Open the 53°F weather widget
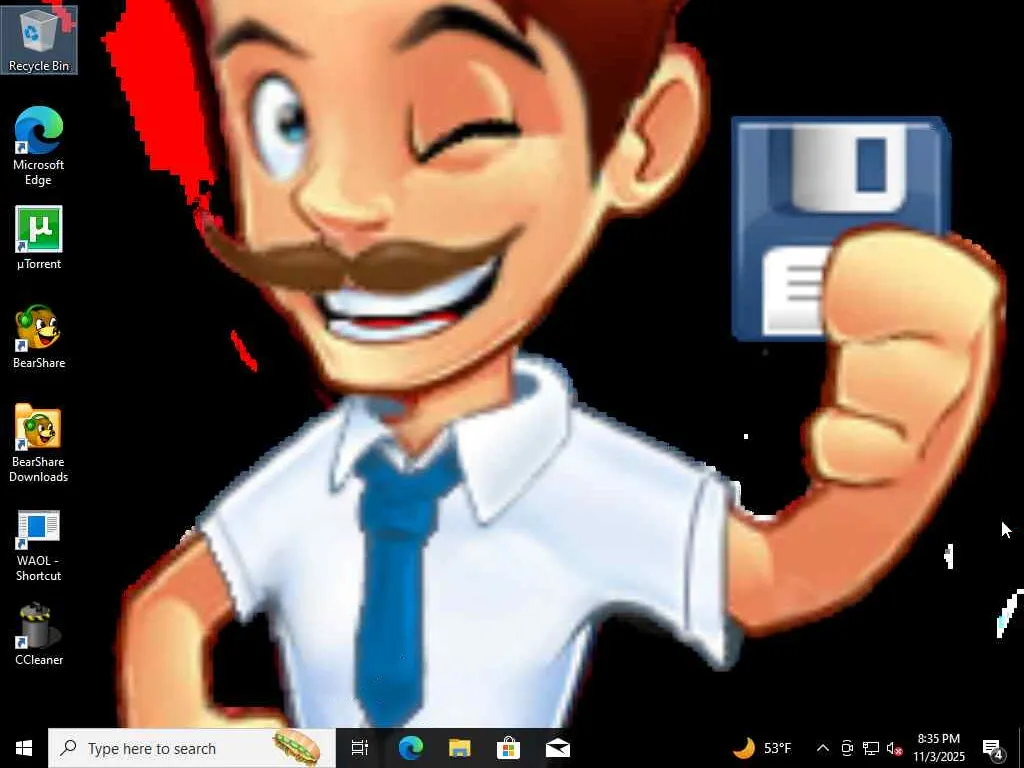Screen dimensions: 1024x768 (x=762, y=748)
